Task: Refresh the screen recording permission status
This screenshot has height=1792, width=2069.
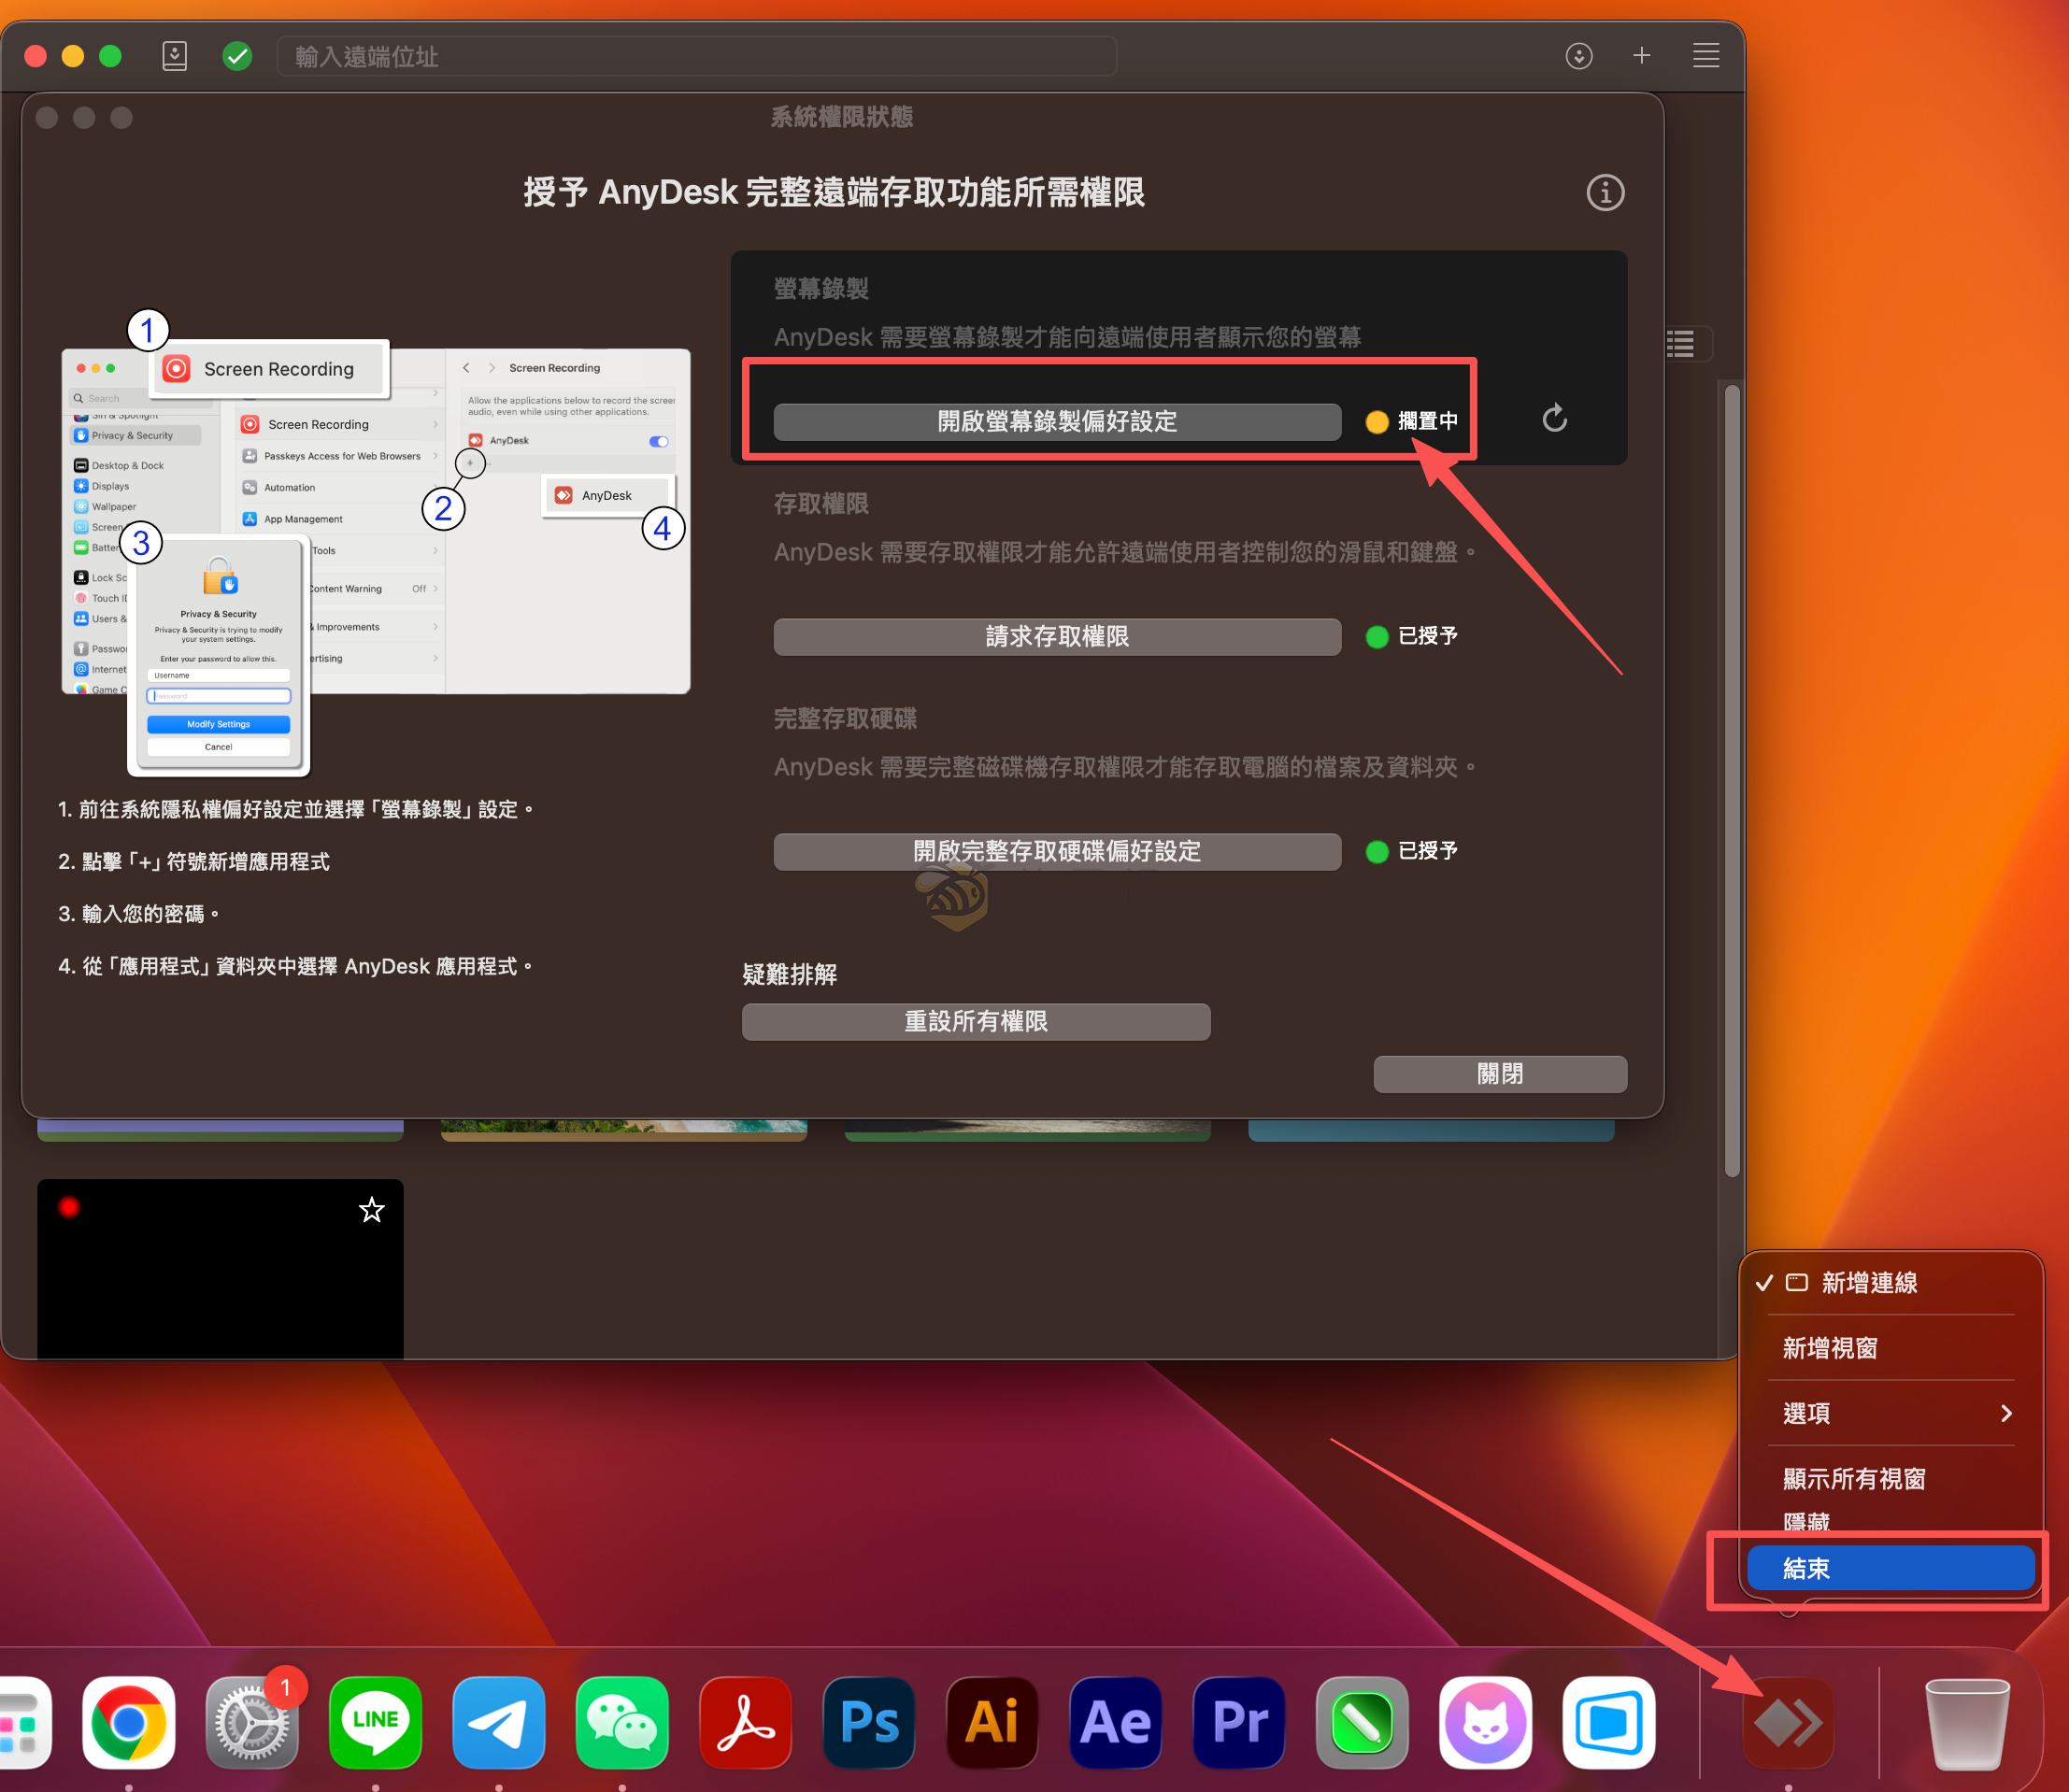Action: [x=1554, y=418]
